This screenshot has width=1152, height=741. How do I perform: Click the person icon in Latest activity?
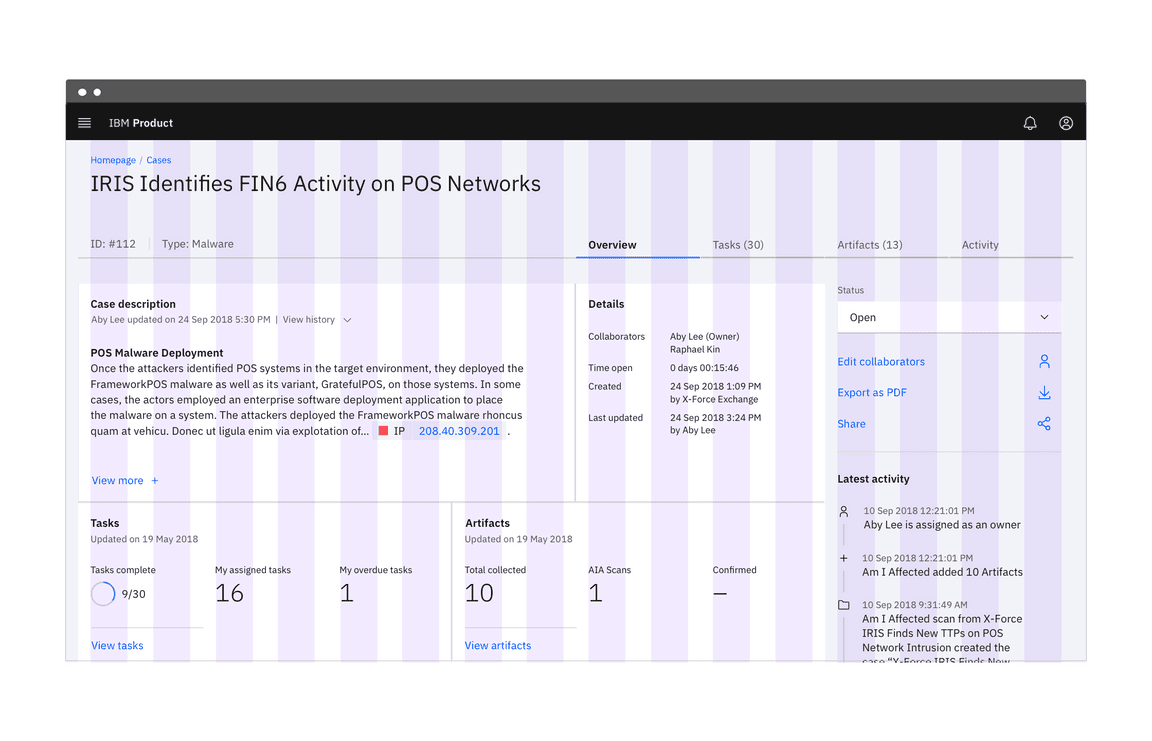[844, 511]
